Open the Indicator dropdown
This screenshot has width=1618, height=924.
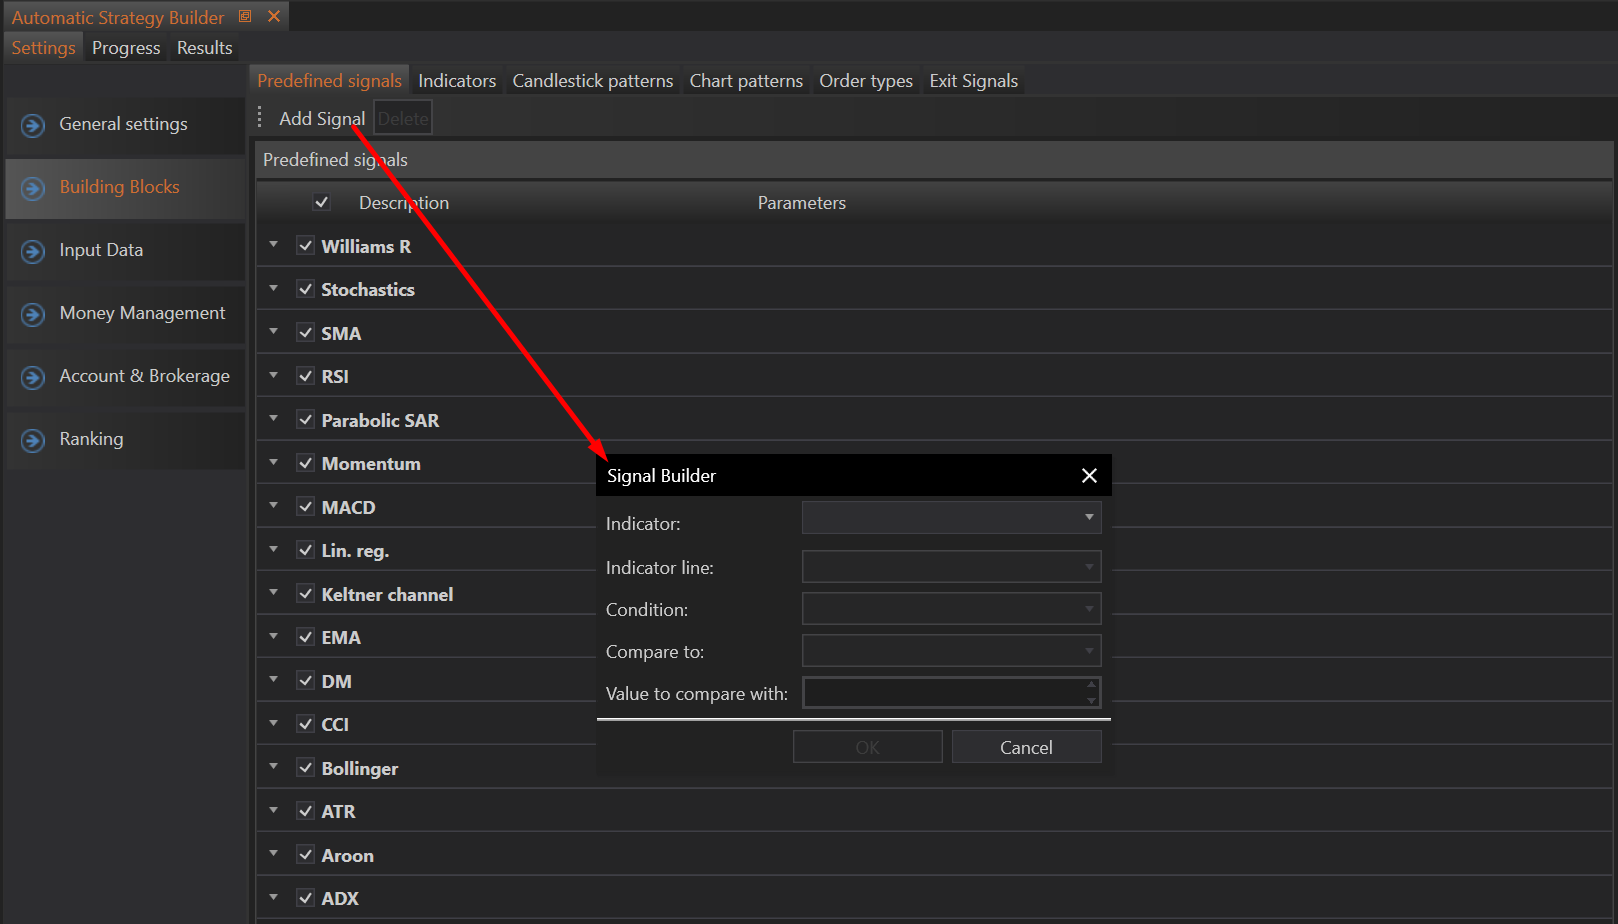951,517
